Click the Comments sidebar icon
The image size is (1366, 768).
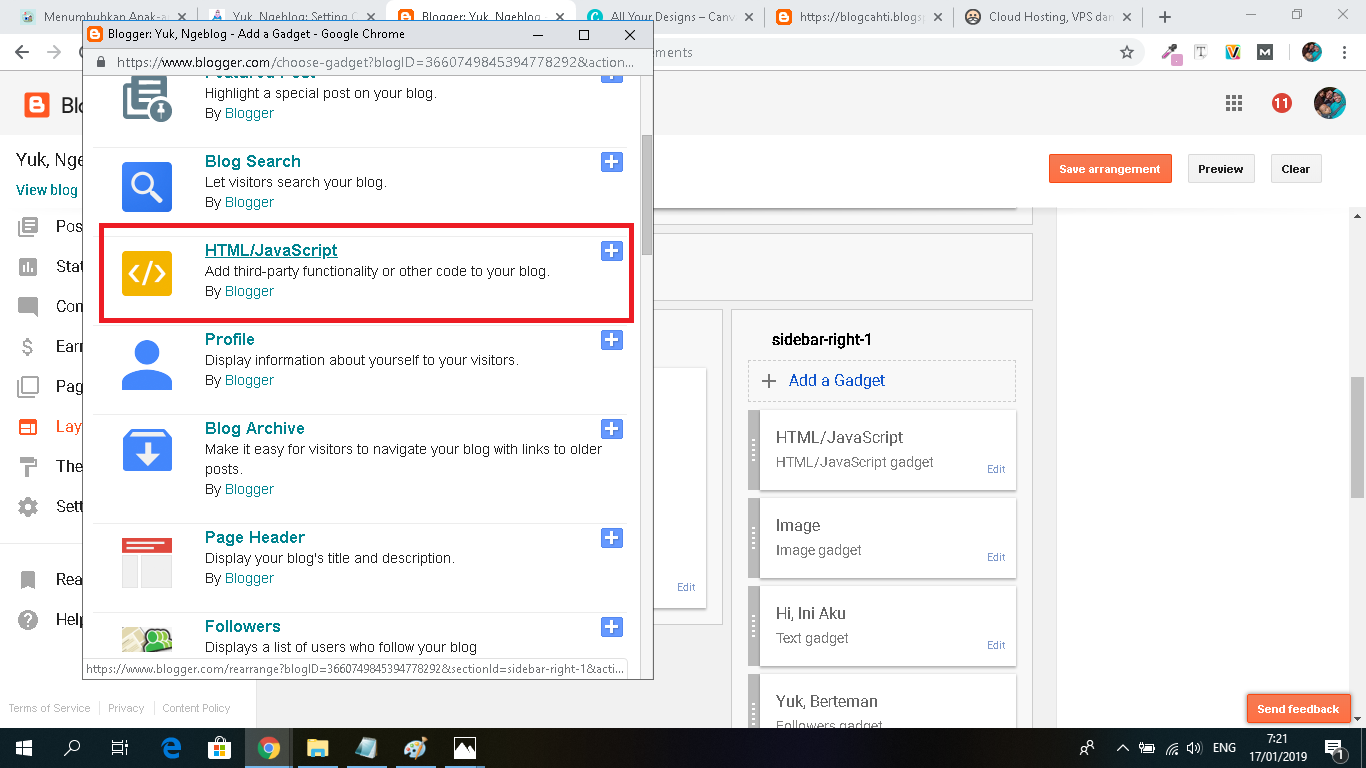tap(28, 307)
